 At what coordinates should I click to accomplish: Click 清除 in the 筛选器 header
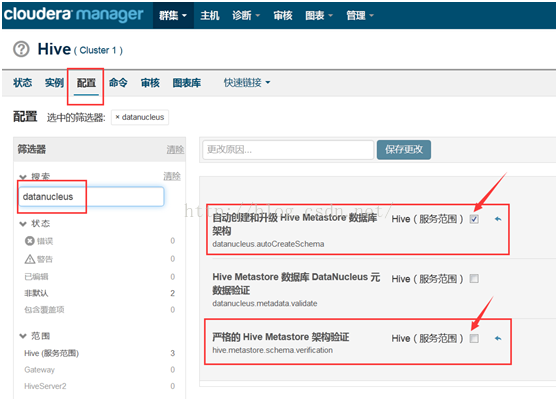coord(175,150)
